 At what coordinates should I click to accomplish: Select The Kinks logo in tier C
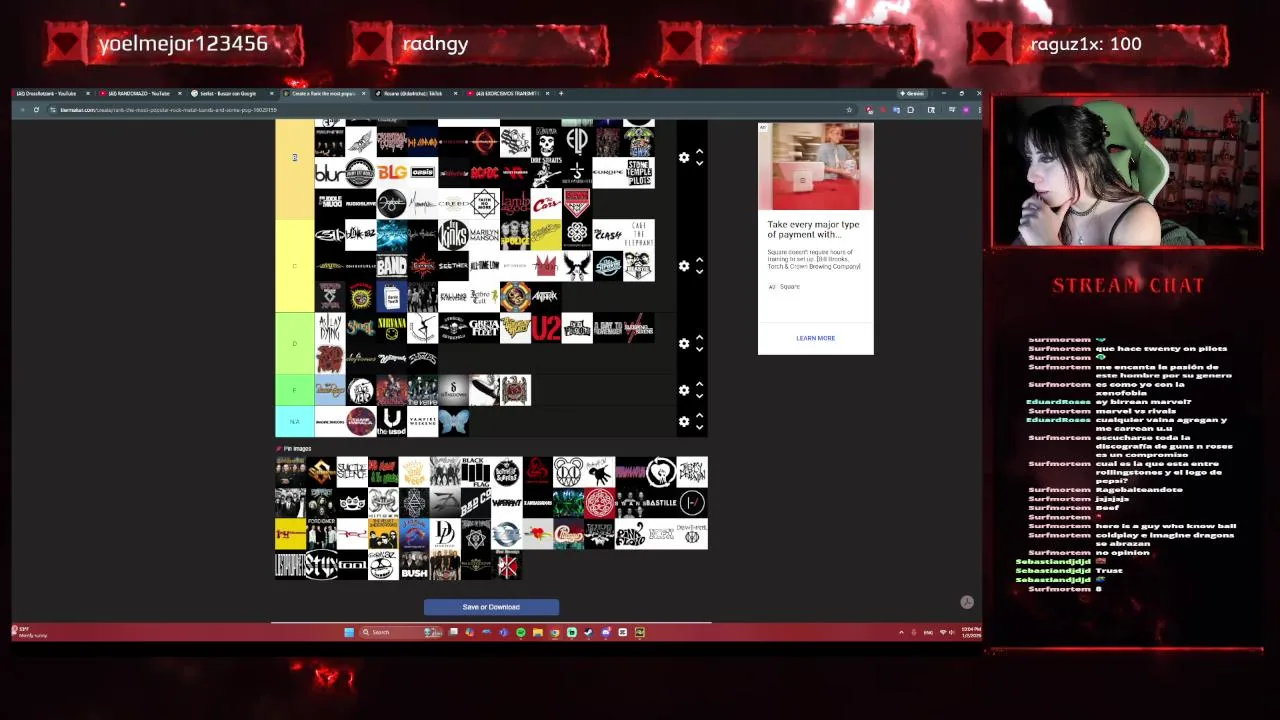tap(453, 235)
